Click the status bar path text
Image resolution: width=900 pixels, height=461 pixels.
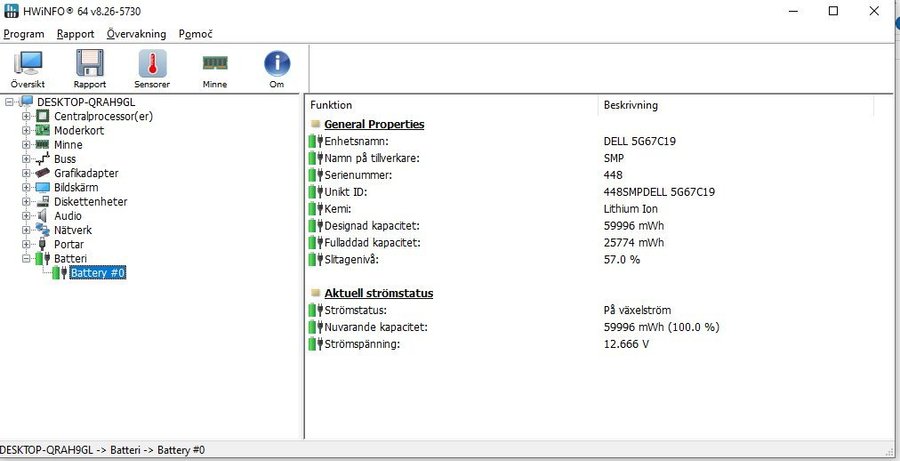102,450
